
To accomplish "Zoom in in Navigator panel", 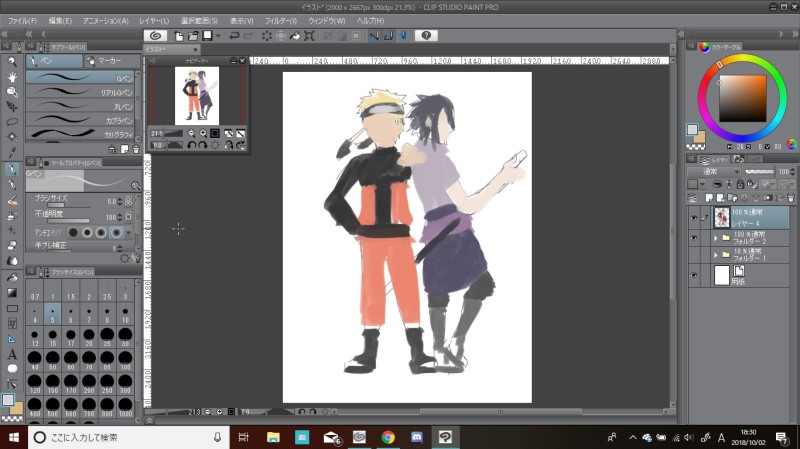I will click(x=203, y=133).
